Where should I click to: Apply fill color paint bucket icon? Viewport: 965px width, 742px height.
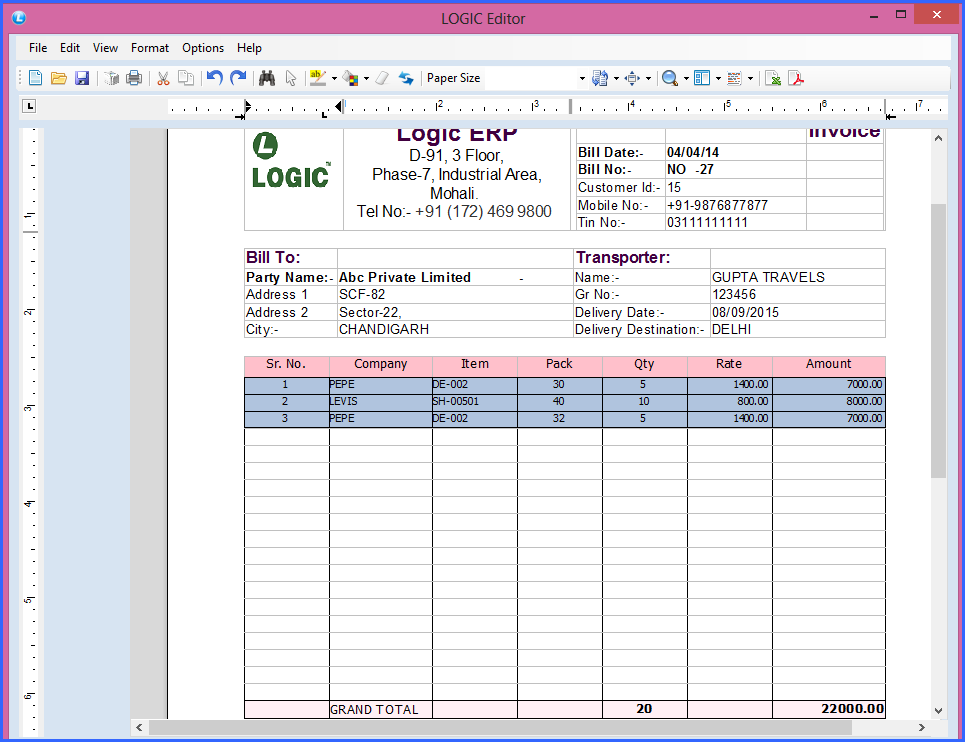350,78
